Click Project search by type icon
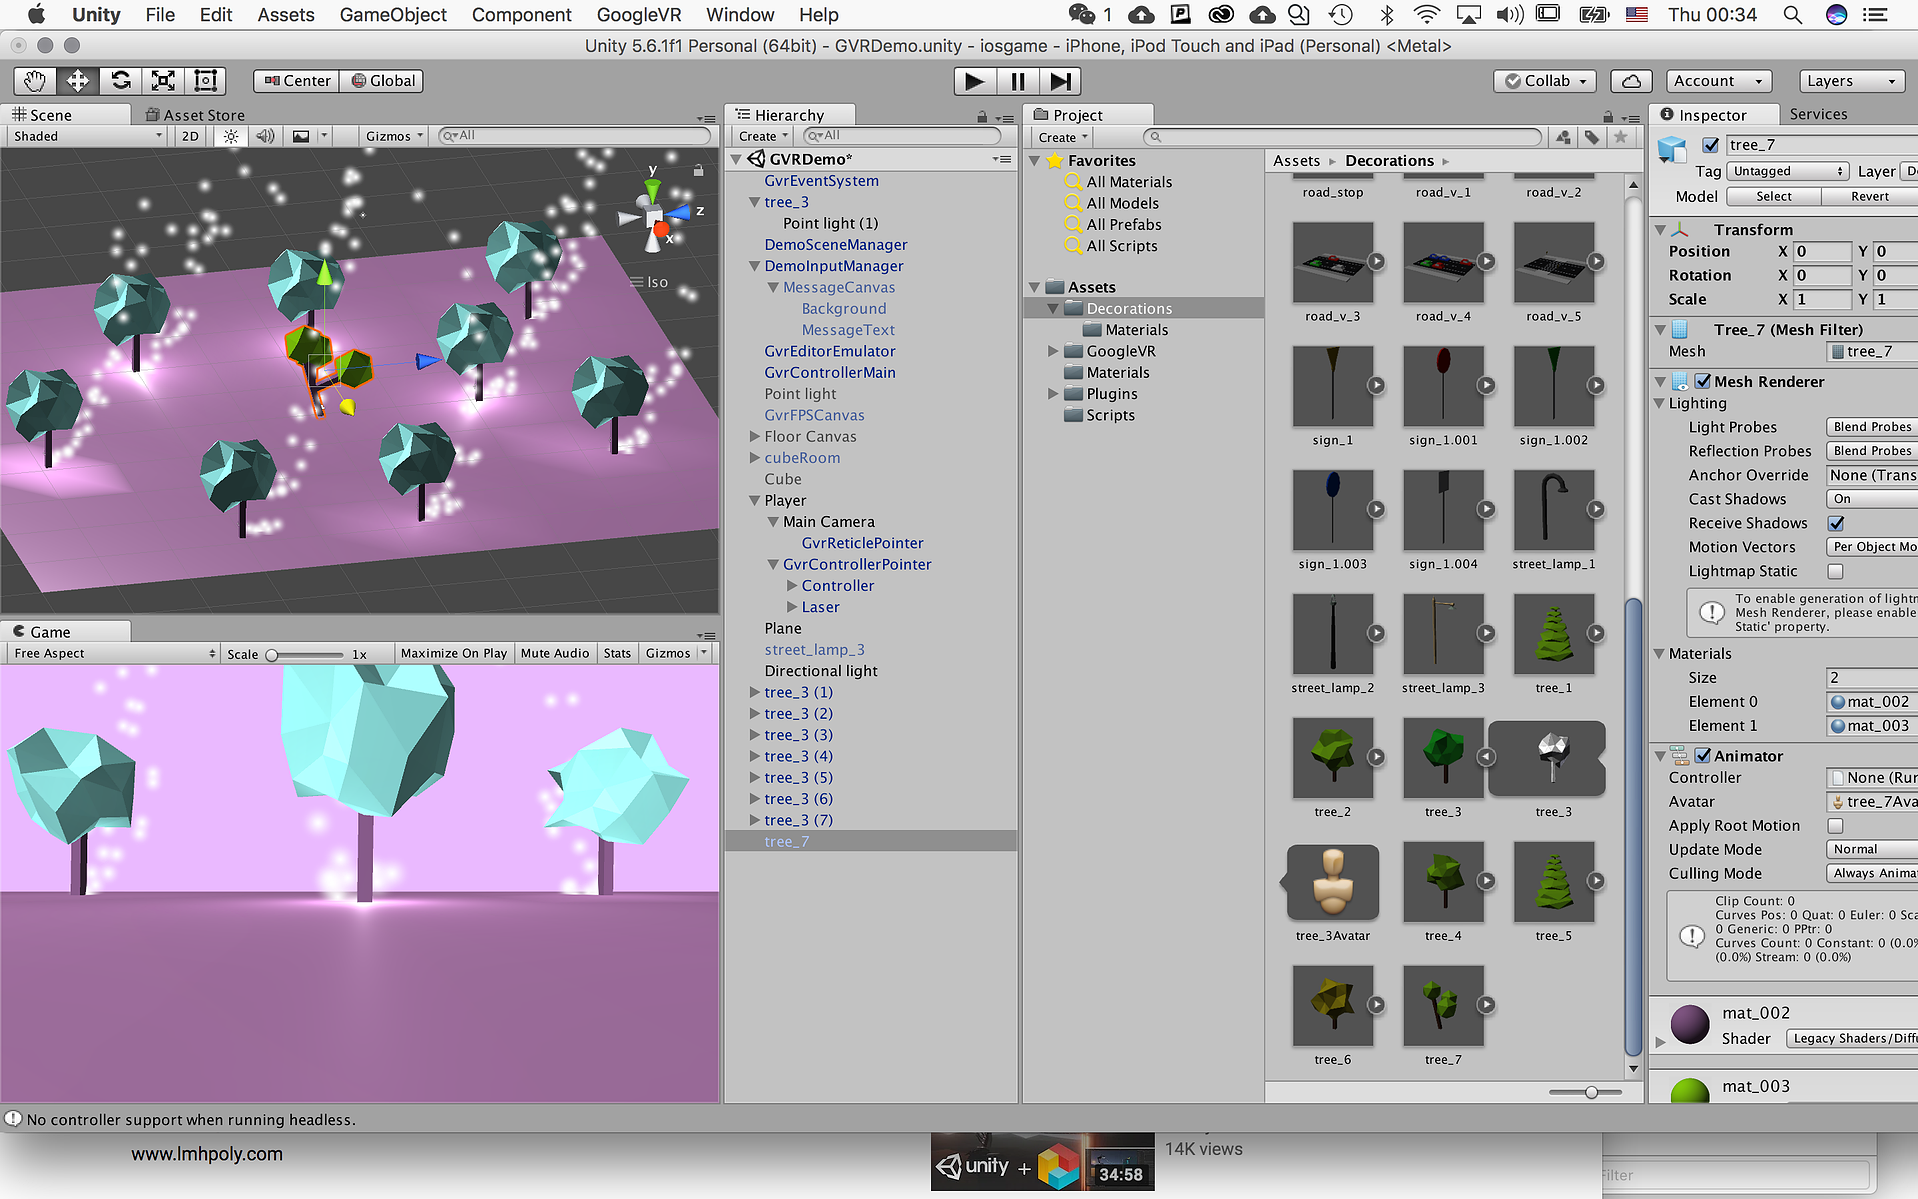1918x1199 pixels. pos(1563,137)
